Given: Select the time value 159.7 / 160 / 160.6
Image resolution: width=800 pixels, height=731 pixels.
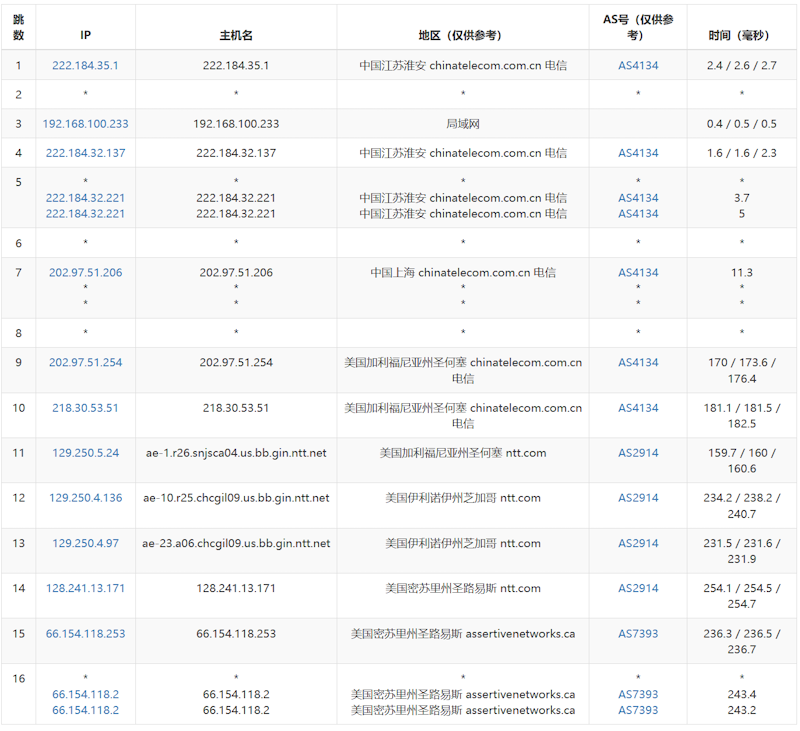Looking at the screenshot, I should 742,461.
